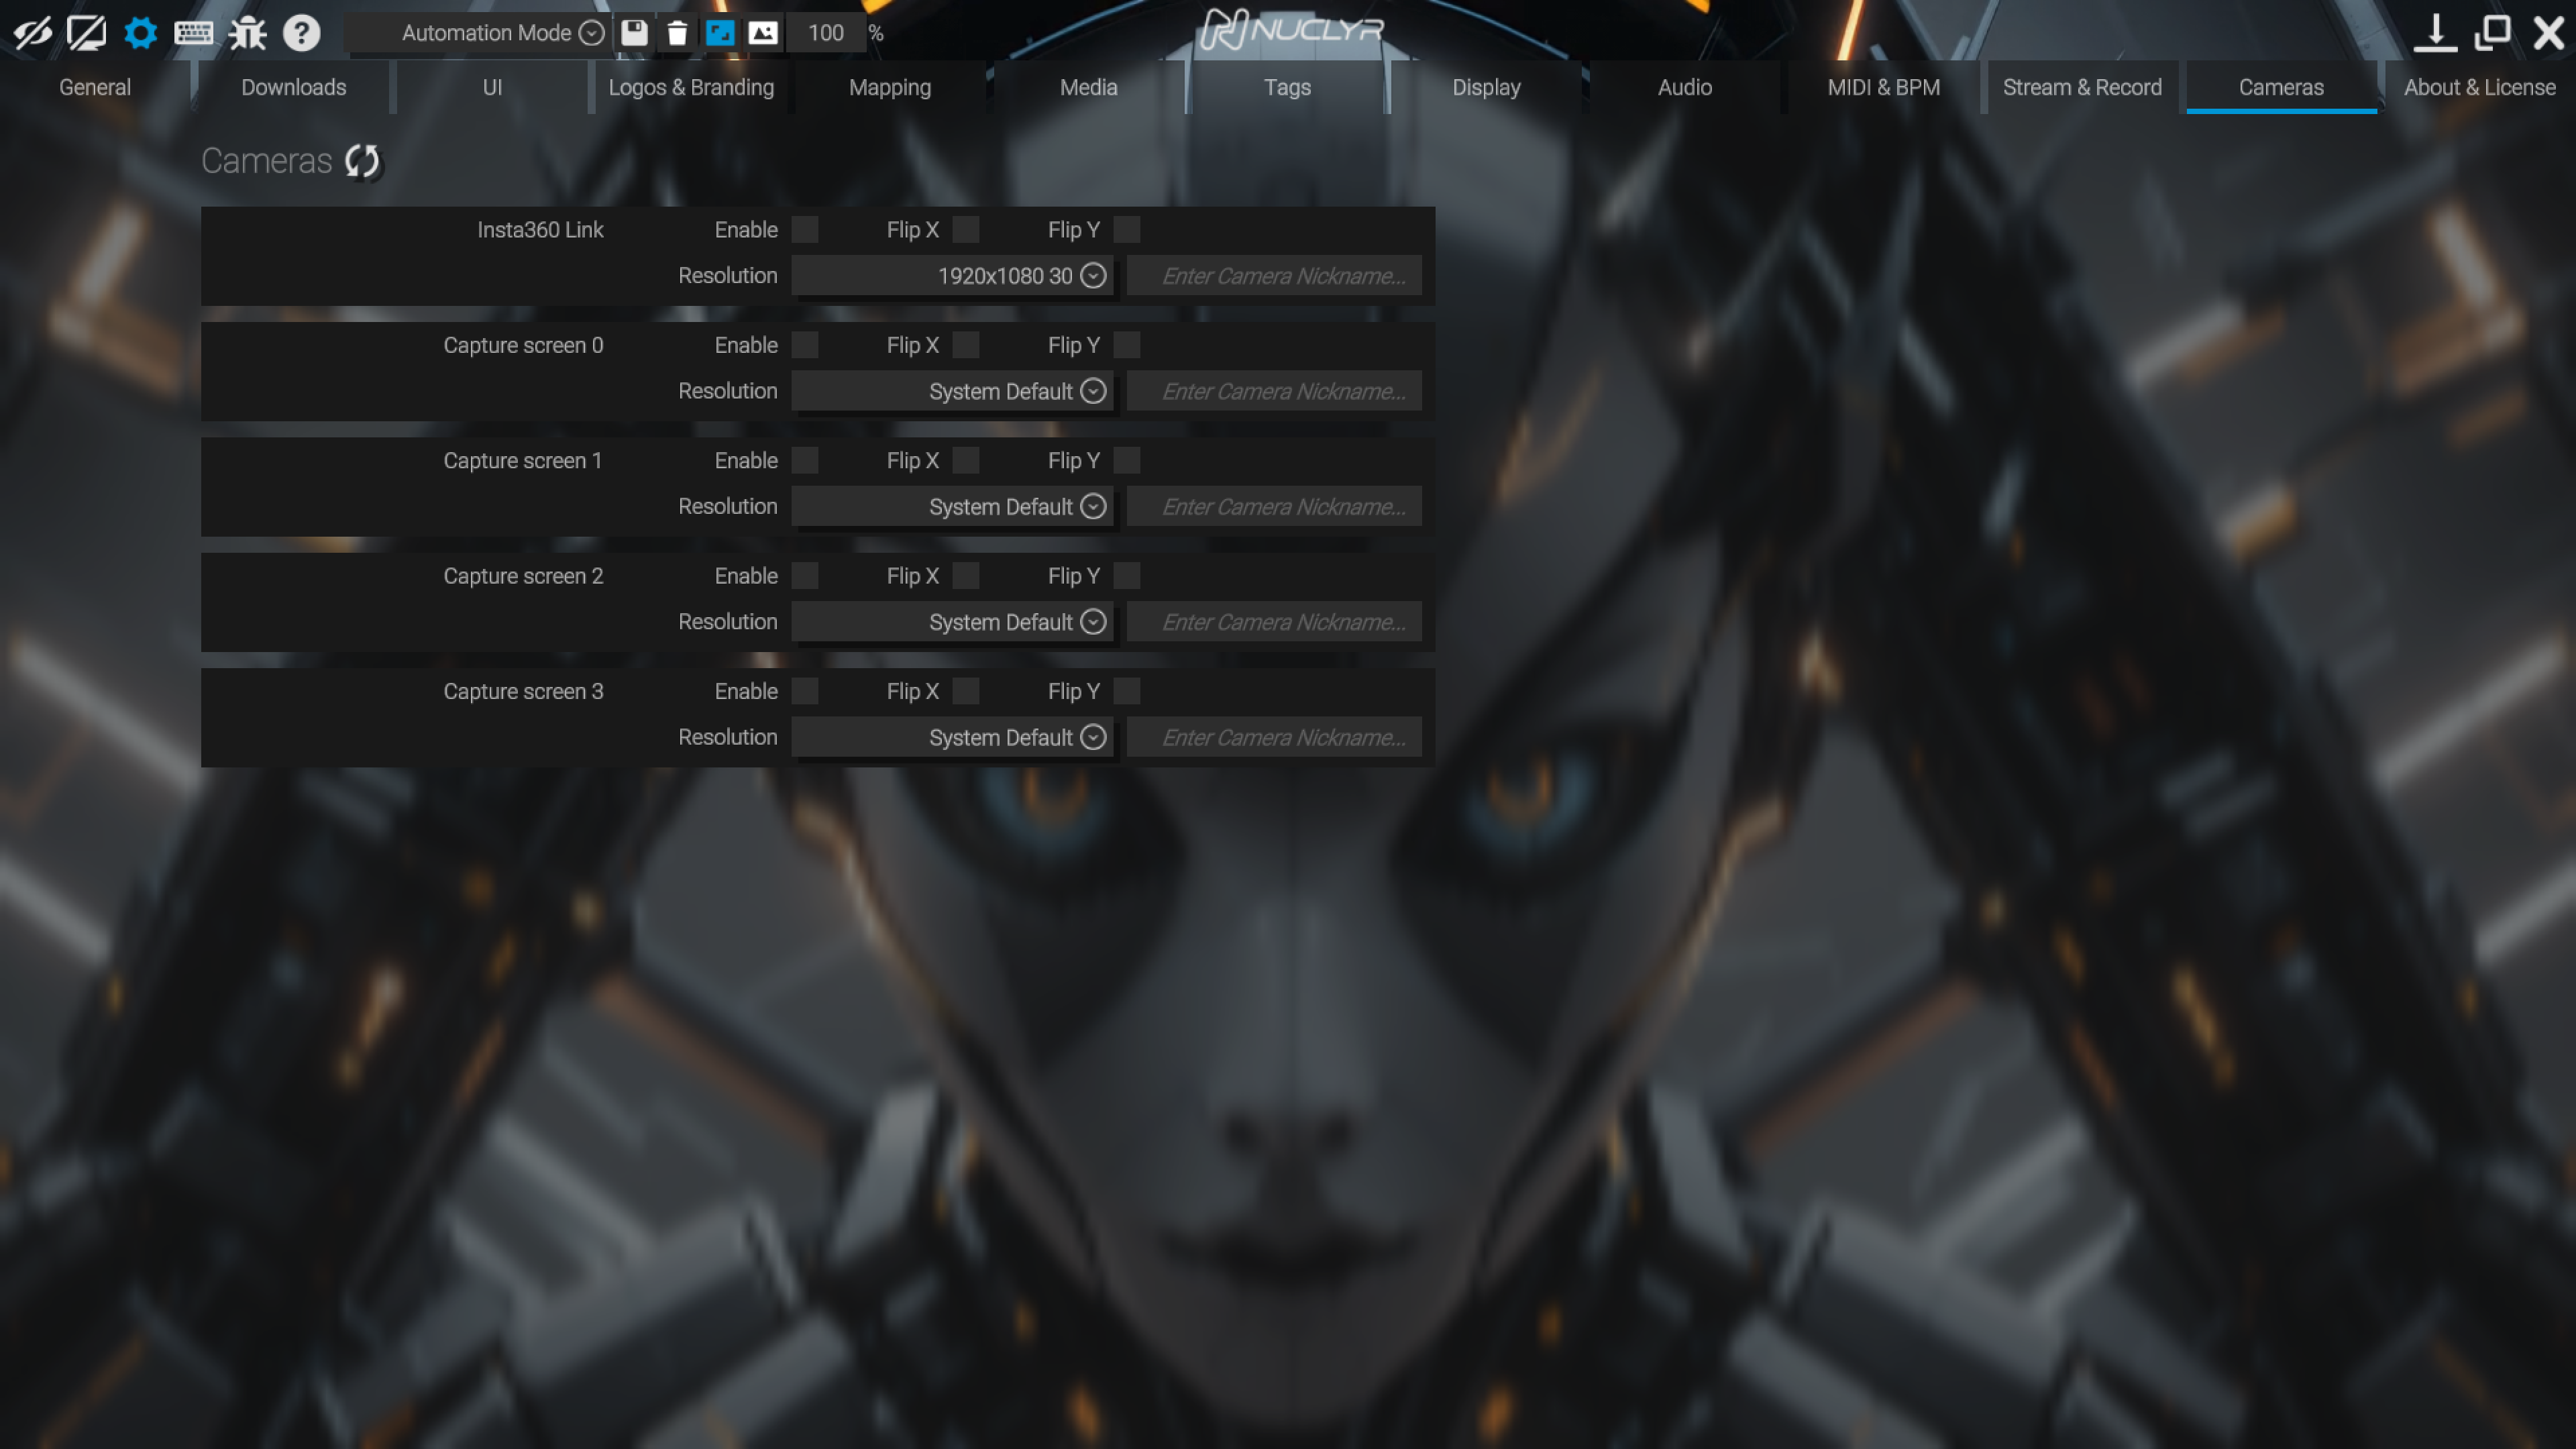Open the MIDI & BPM tab

pyautogui.click(x=1883, y=87)
